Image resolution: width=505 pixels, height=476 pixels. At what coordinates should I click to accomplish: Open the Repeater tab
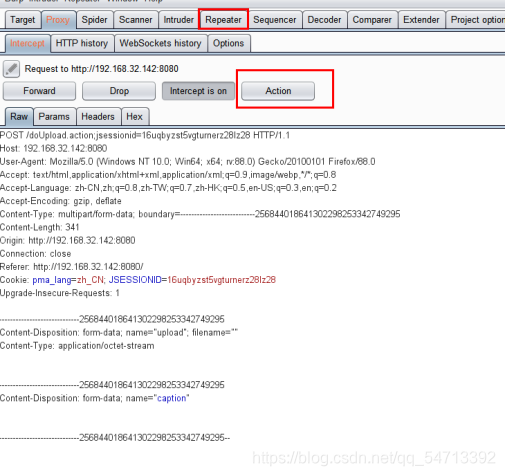pos(223,20)
